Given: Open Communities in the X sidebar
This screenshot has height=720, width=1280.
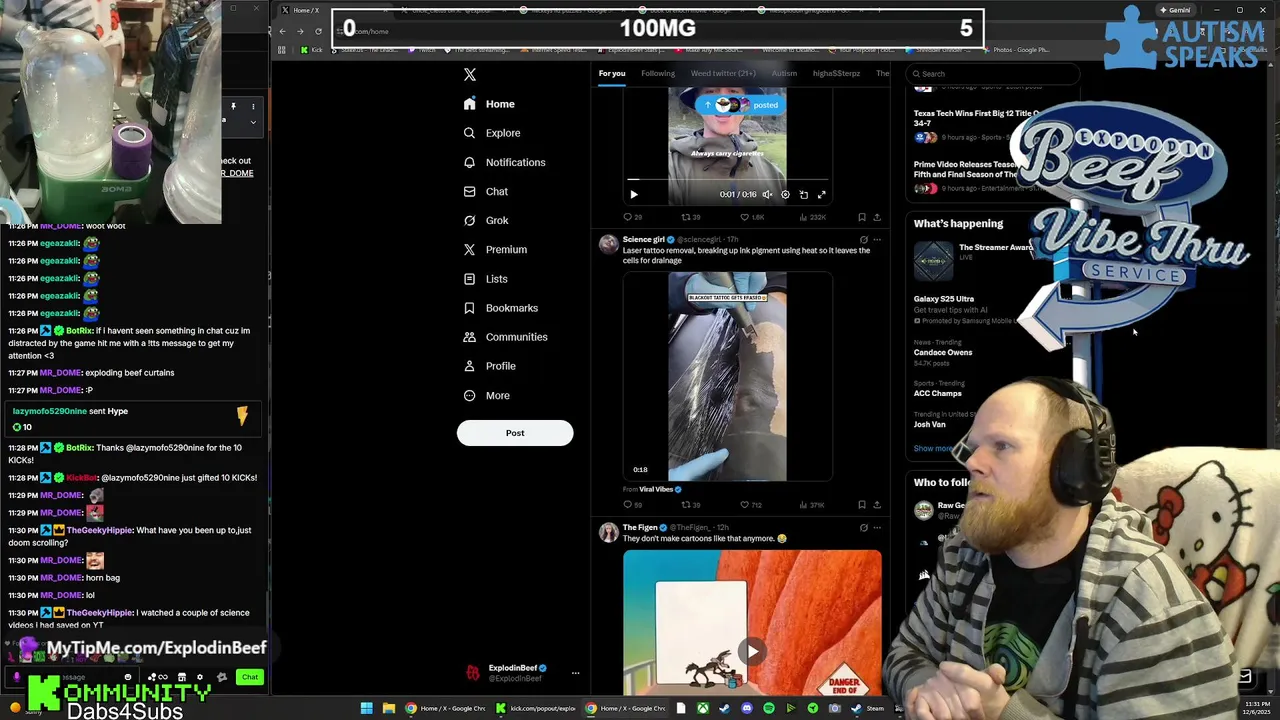Looking at the screenshot, I should point(506,337).
